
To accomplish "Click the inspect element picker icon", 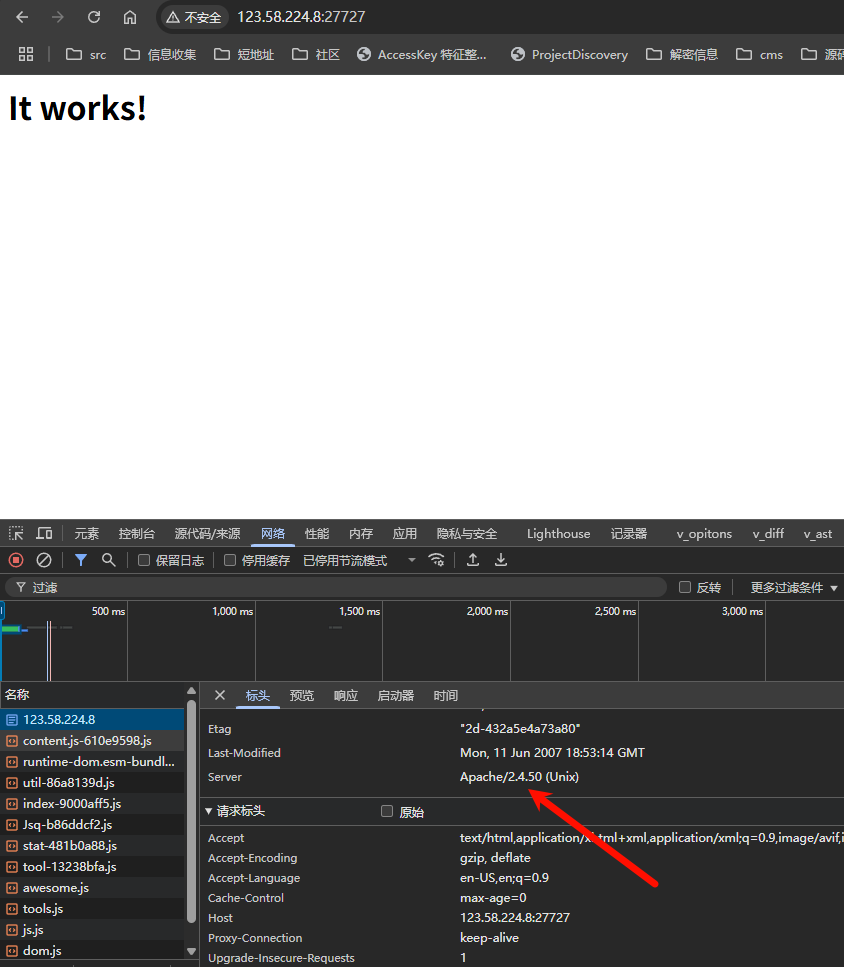I will click(x=16, y=534).
